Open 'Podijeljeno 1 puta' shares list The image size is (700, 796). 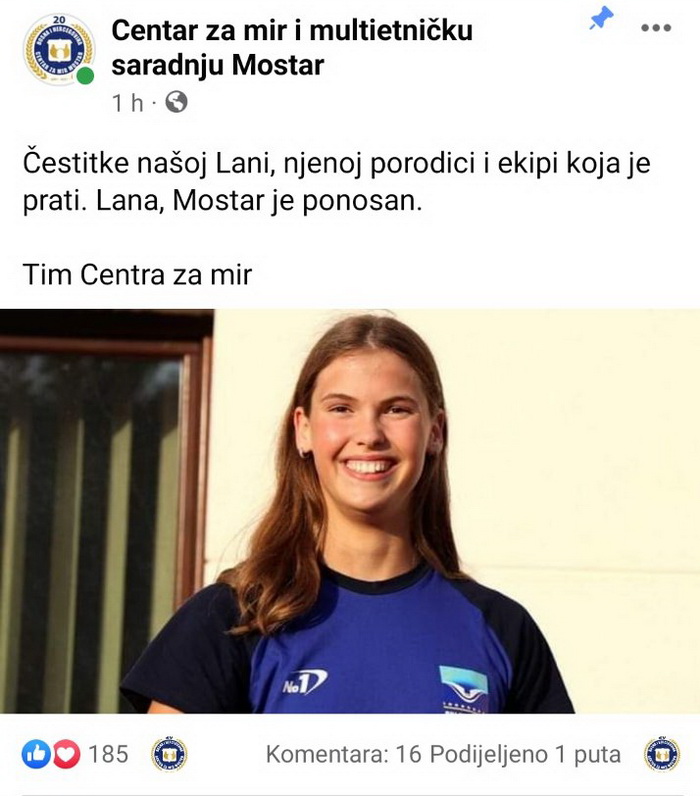point(525,754)
